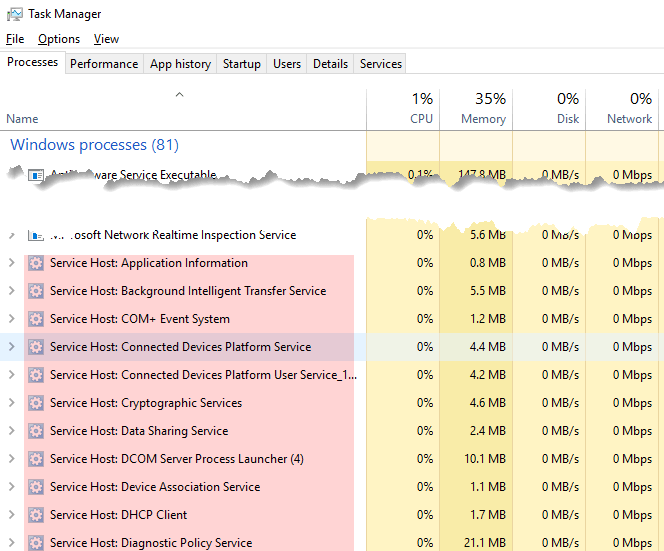Image resolution: width=664 pixels, height=551 pixels.
Task: Click gear icon for Device Association Service
Action: (x=36, y=487)
